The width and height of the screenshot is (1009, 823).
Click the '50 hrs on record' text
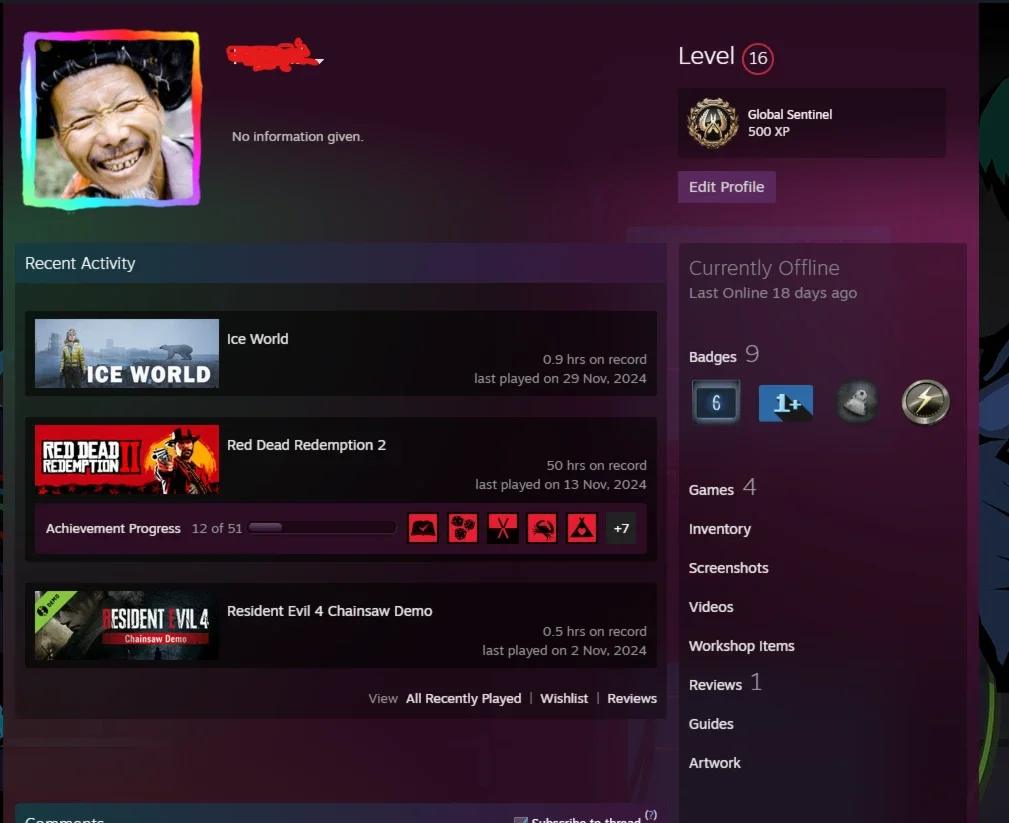(597, 465)
